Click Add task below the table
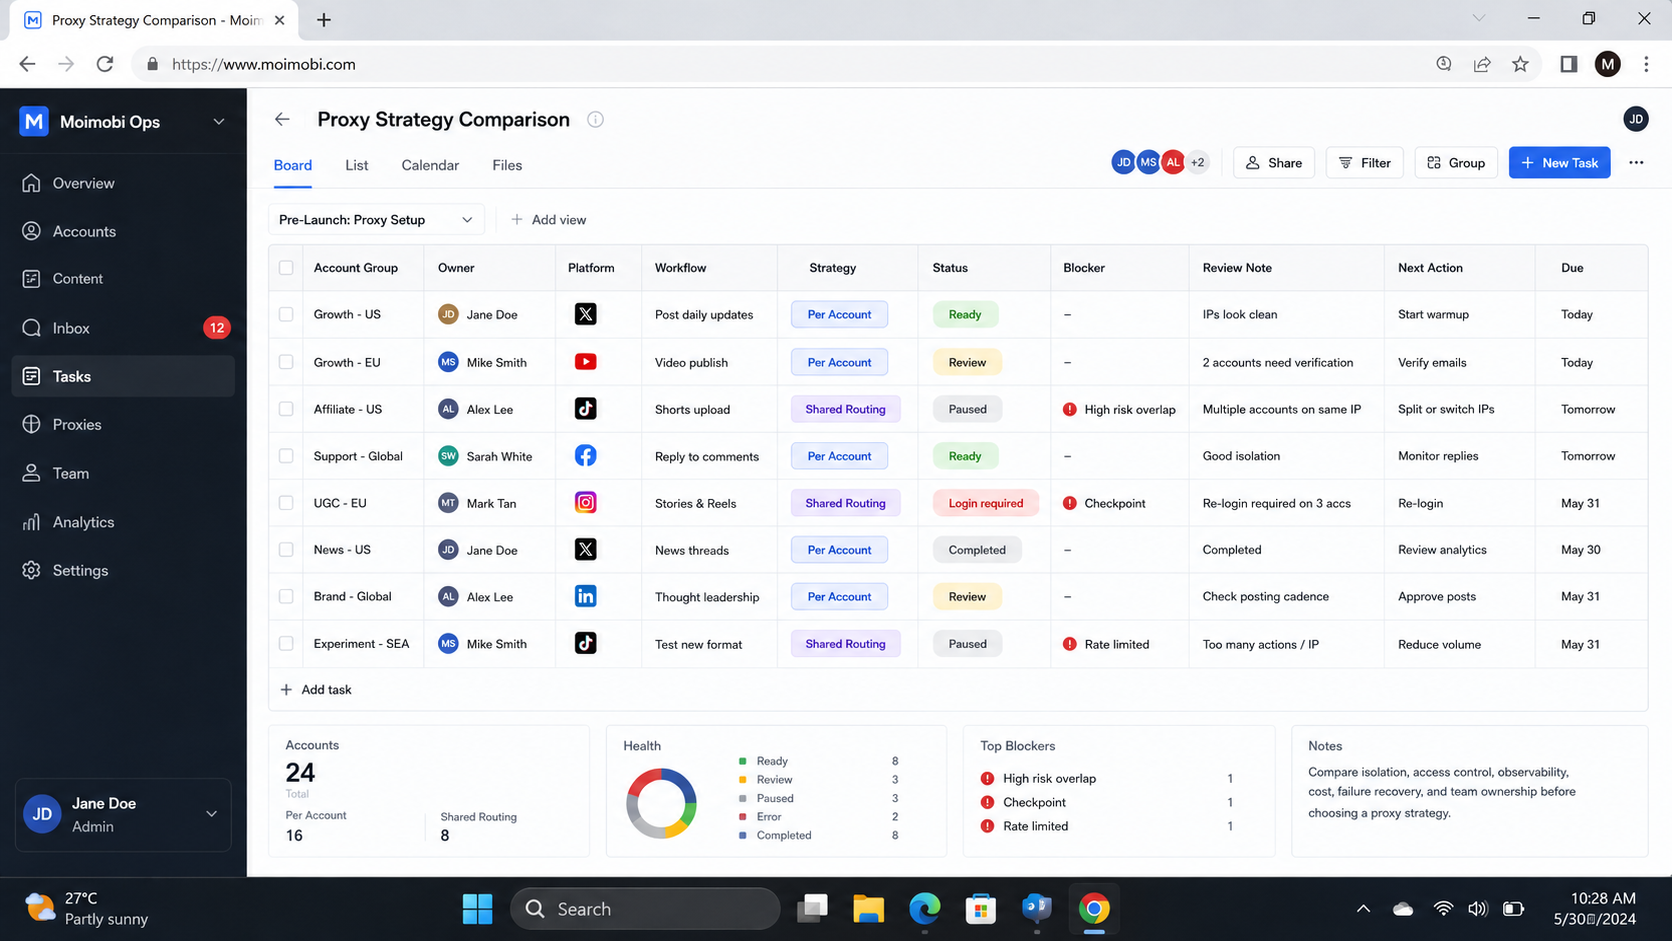Screen dimensions: 1672x941 click(316, 690)
